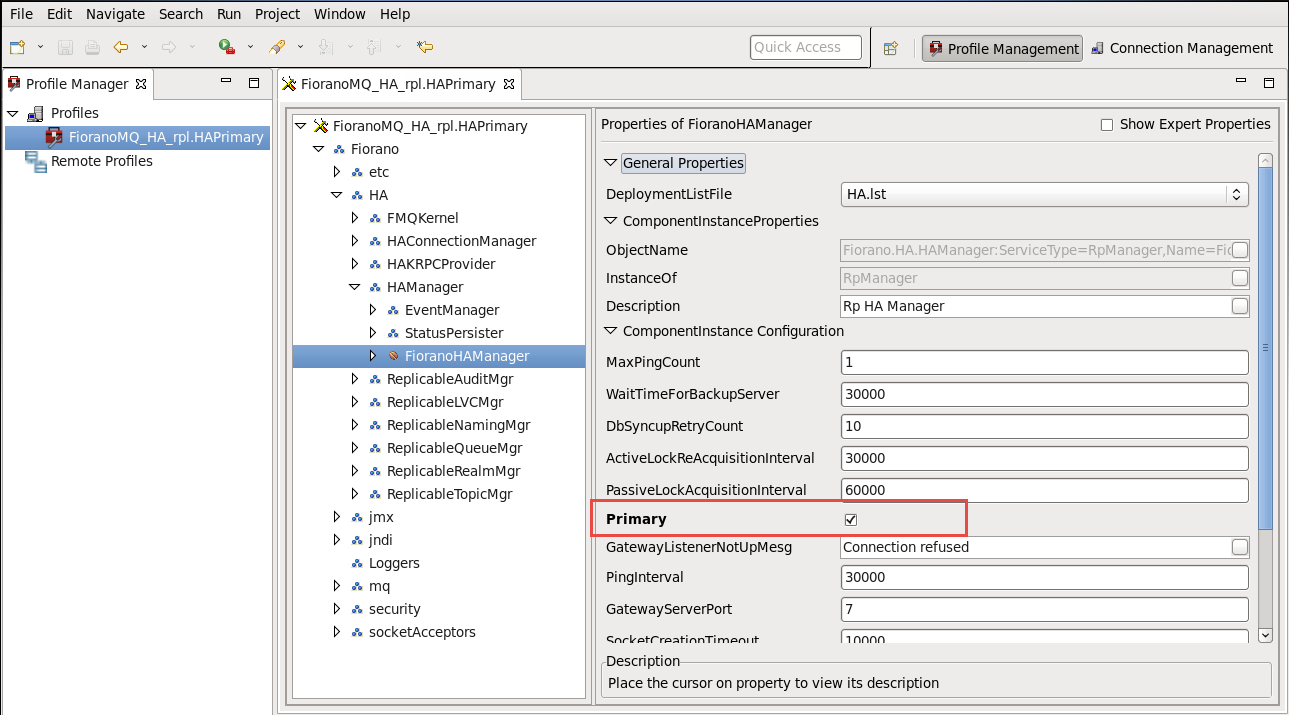This screenshot has height=715, width=1289.
Task: Click the Loggers node icon
Action: (358, 563)
